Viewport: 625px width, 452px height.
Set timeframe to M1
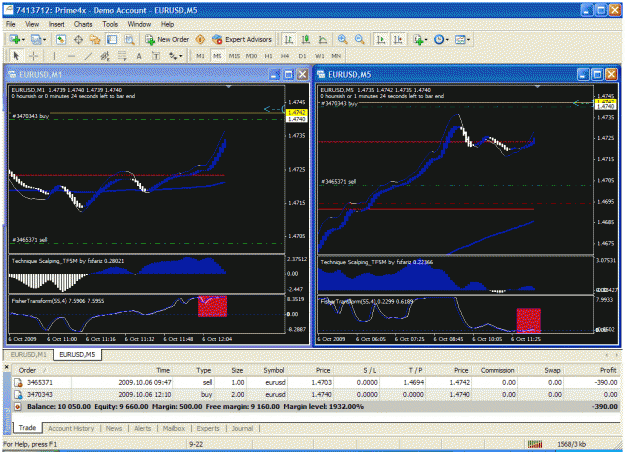[x=200, y=56]
